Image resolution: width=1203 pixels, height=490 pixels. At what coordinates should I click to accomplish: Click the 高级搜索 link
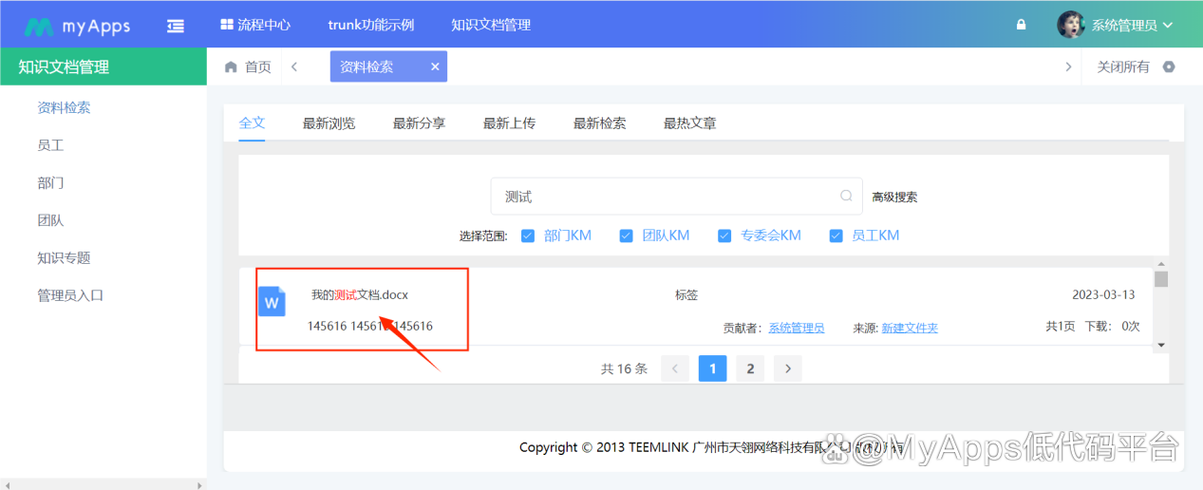[x=894, y=197]
